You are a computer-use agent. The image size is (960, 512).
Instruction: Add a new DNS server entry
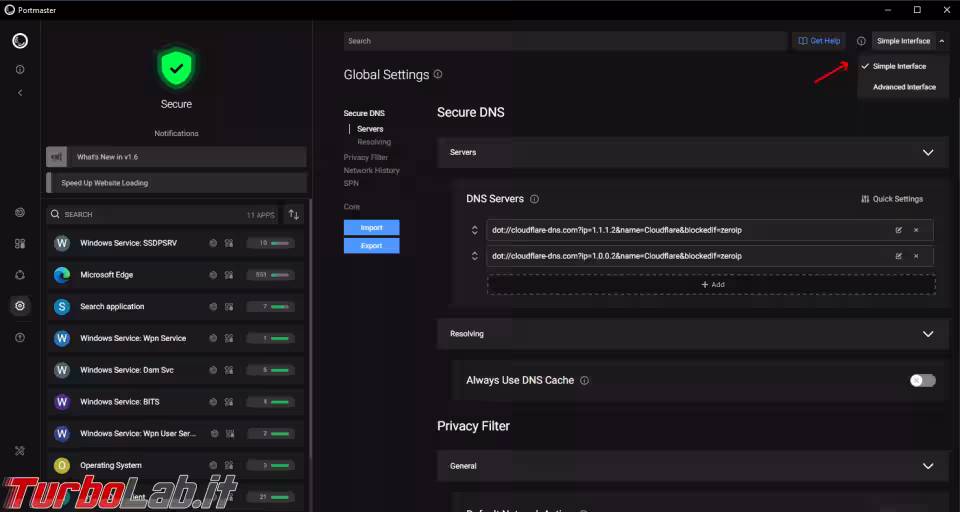[711, 285]
